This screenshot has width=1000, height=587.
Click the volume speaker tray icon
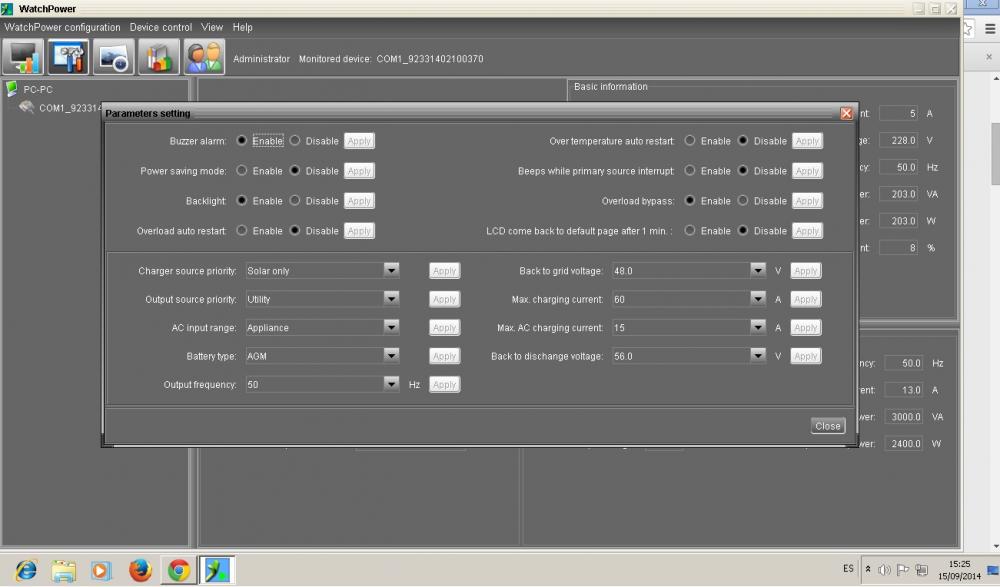884,570
